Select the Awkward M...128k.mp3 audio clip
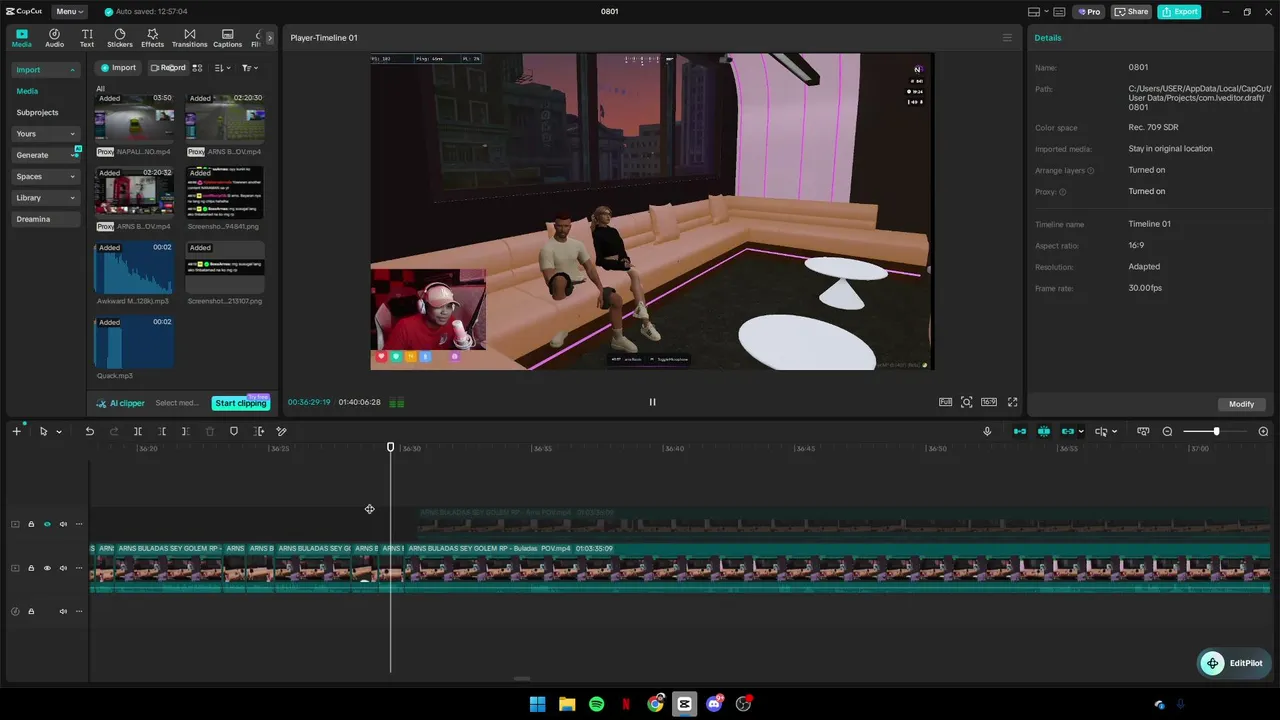 (x=134, y=268)
